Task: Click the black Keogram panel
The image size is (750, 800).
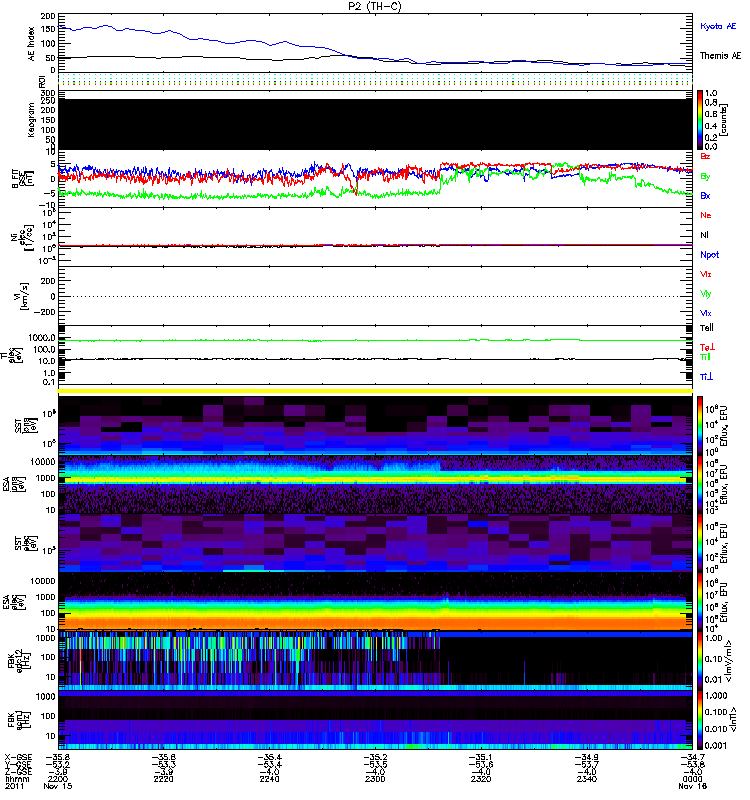Action: [377, 120]
